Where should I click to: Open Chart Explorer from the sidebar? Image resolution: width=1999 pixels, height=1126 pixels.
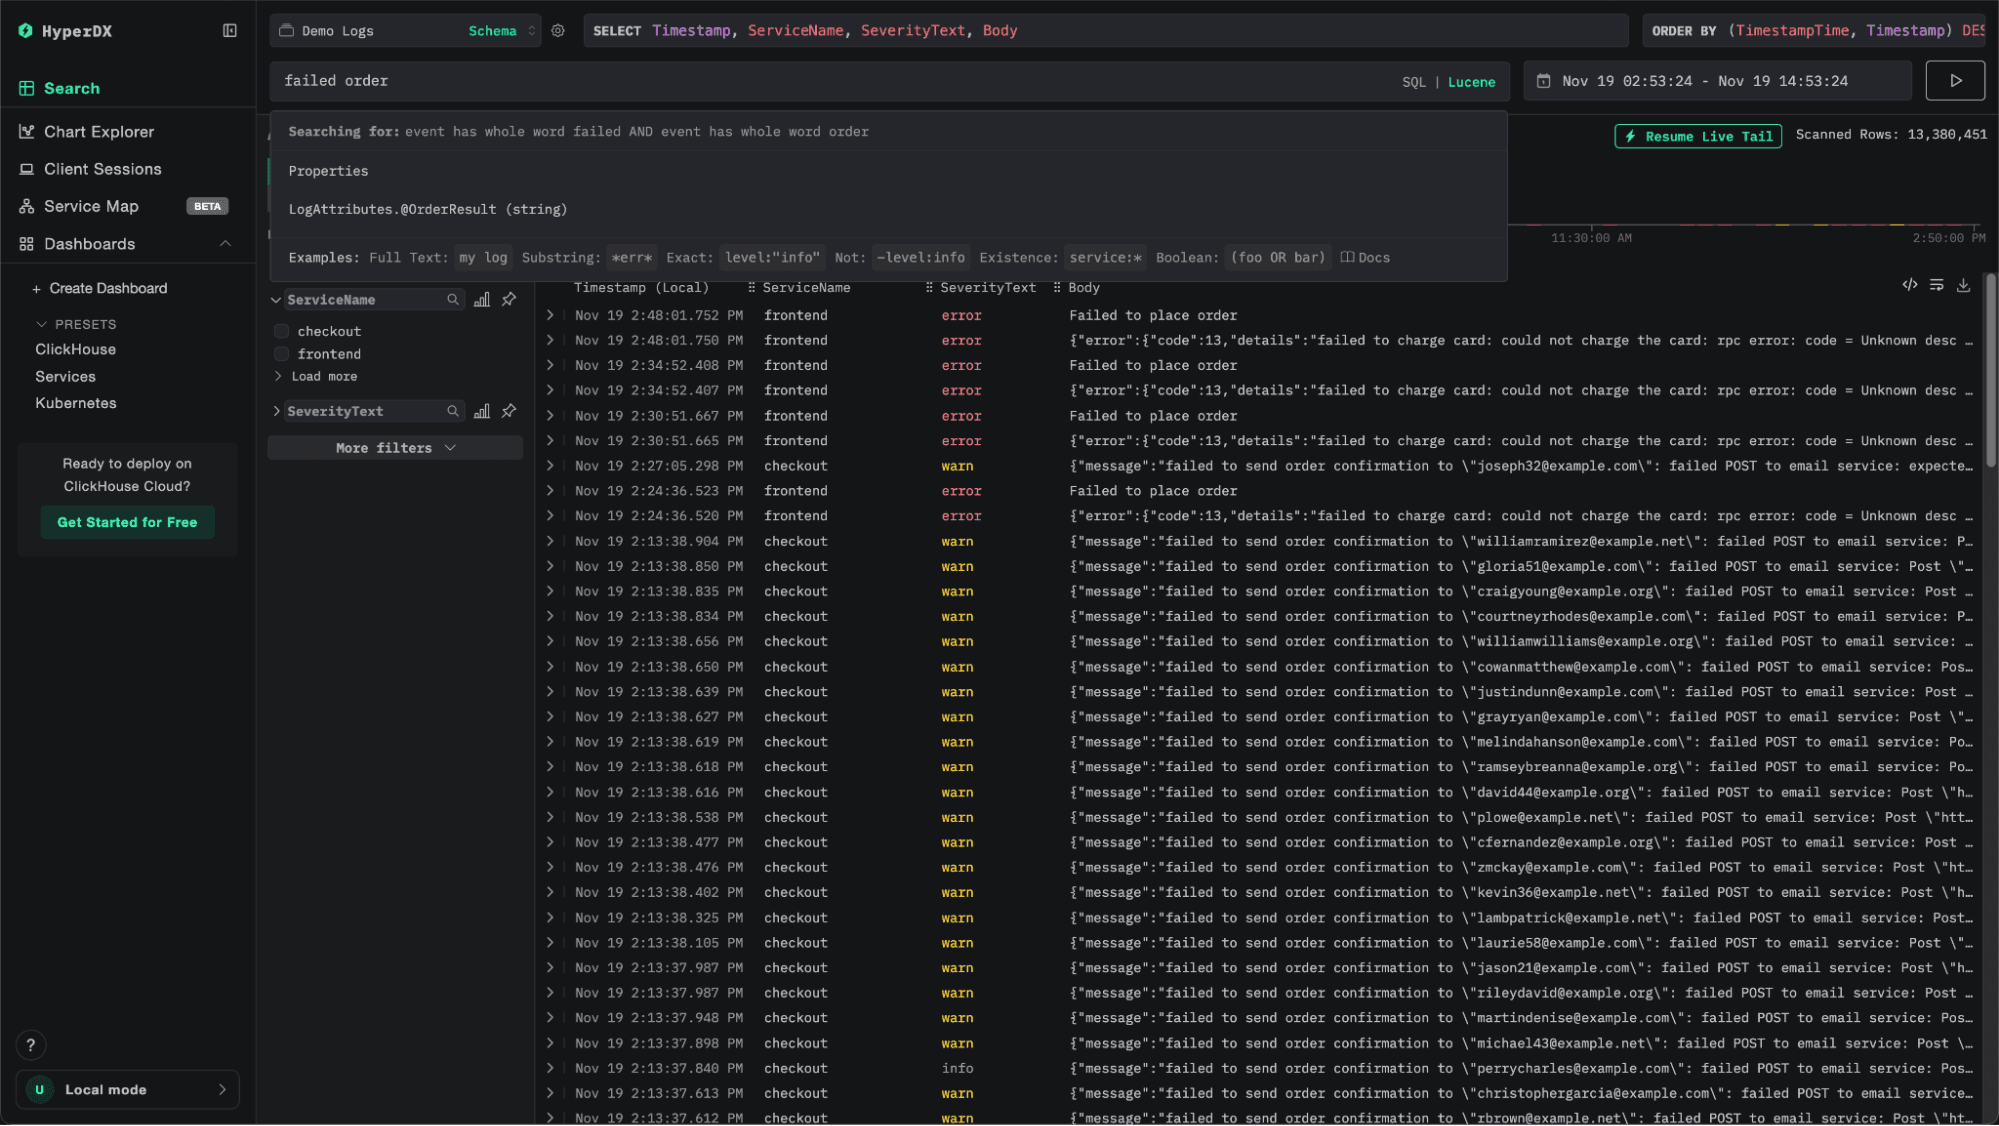(x=99, y=132)
